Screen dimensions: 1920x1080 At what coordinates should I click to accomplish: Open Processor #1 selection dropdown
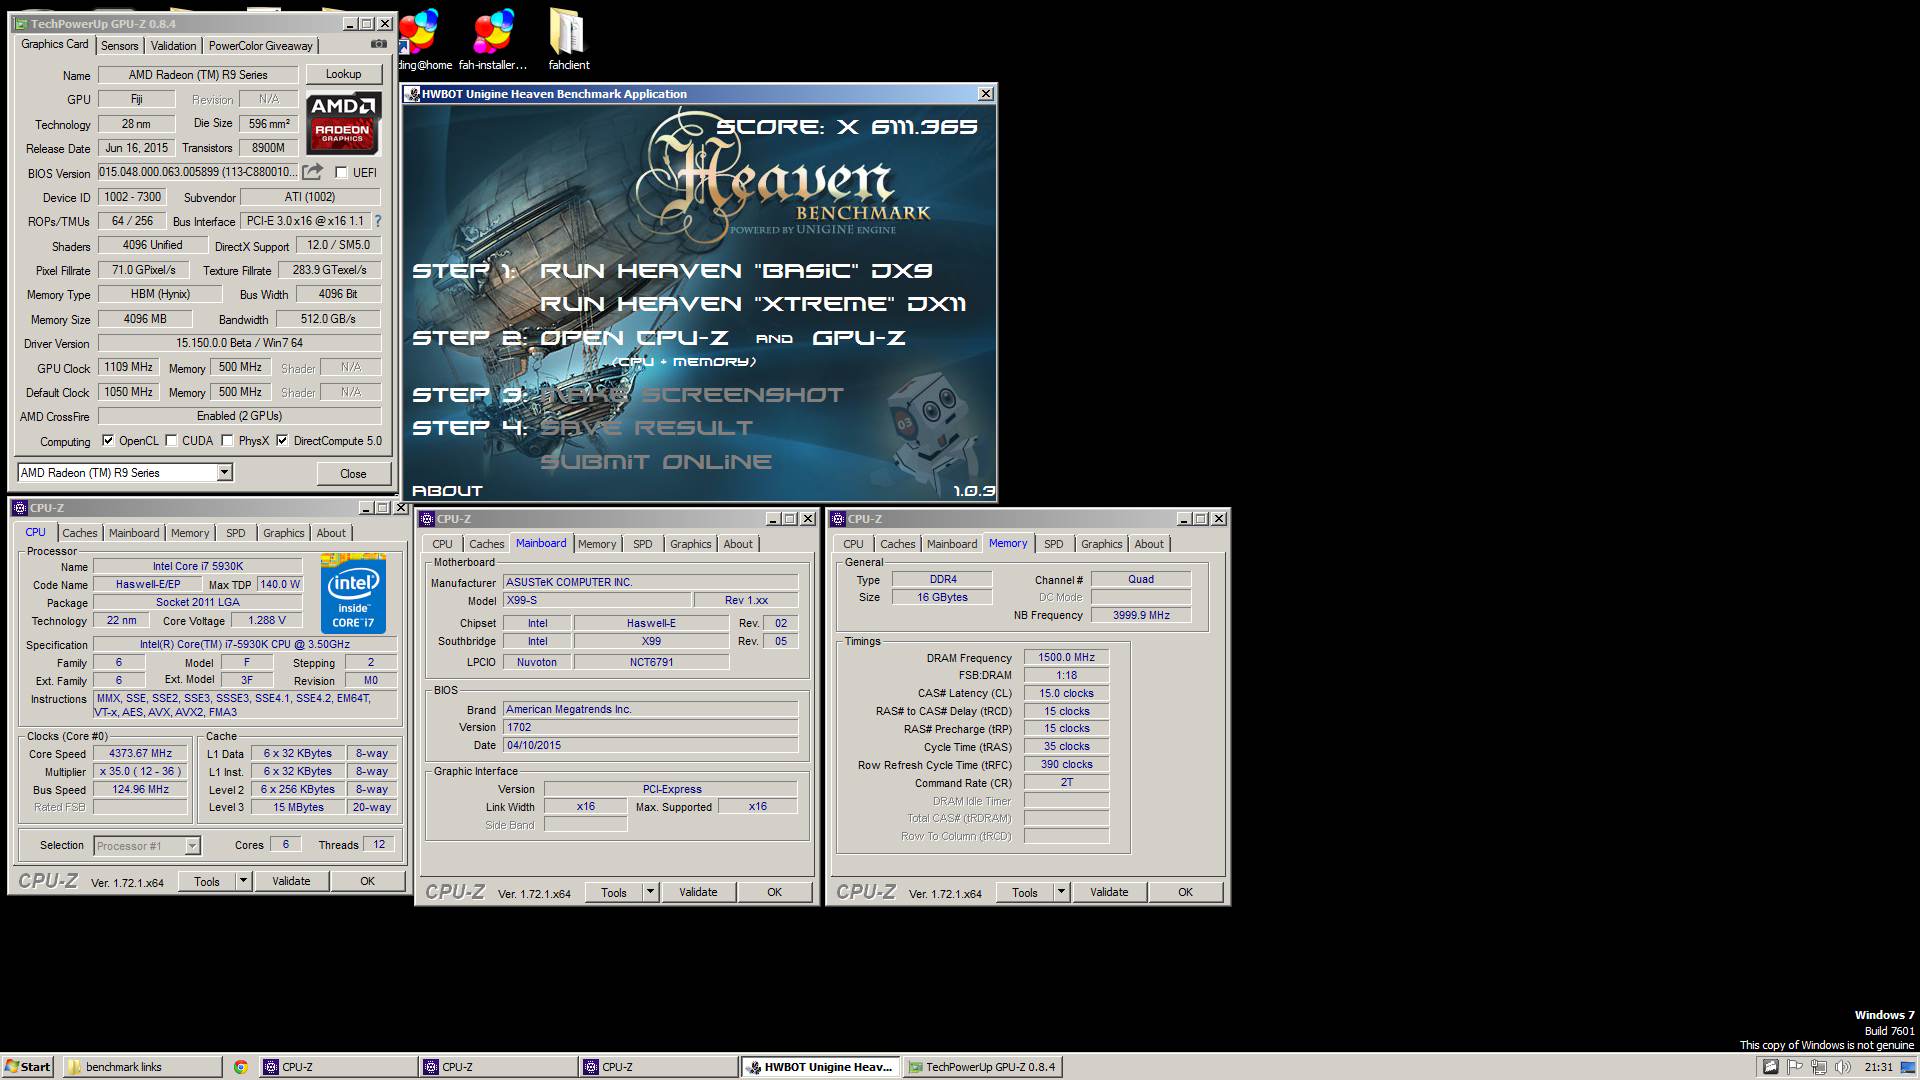coord(192,846)
